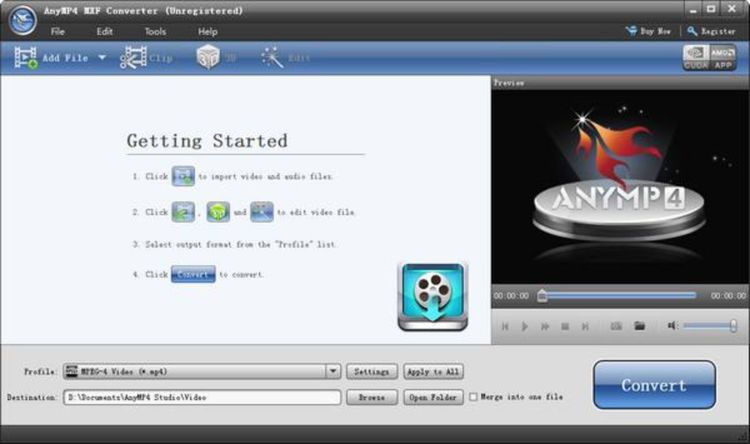Click the AnyMP4 application logo

(x=22, y=20)
